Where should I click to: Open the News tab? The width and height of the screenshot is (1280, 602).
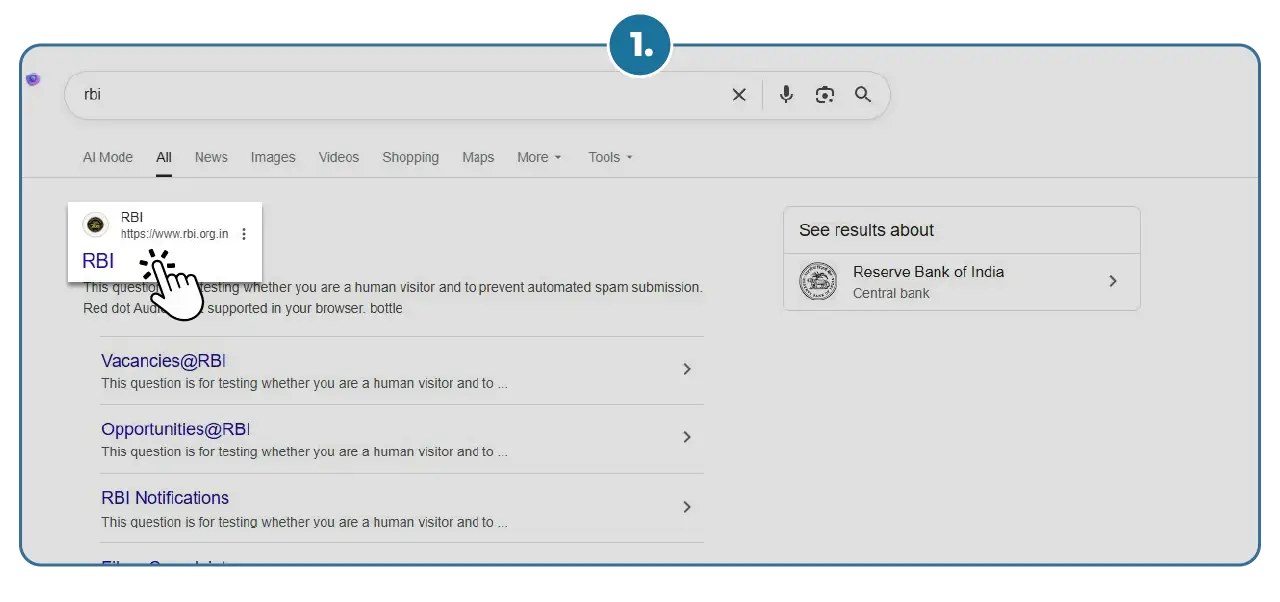[211, 157]
